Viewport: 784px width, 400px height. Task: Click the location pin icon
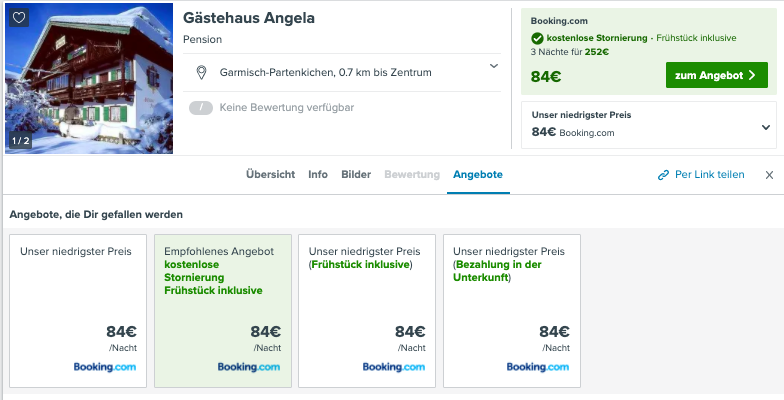coord(201,72)
